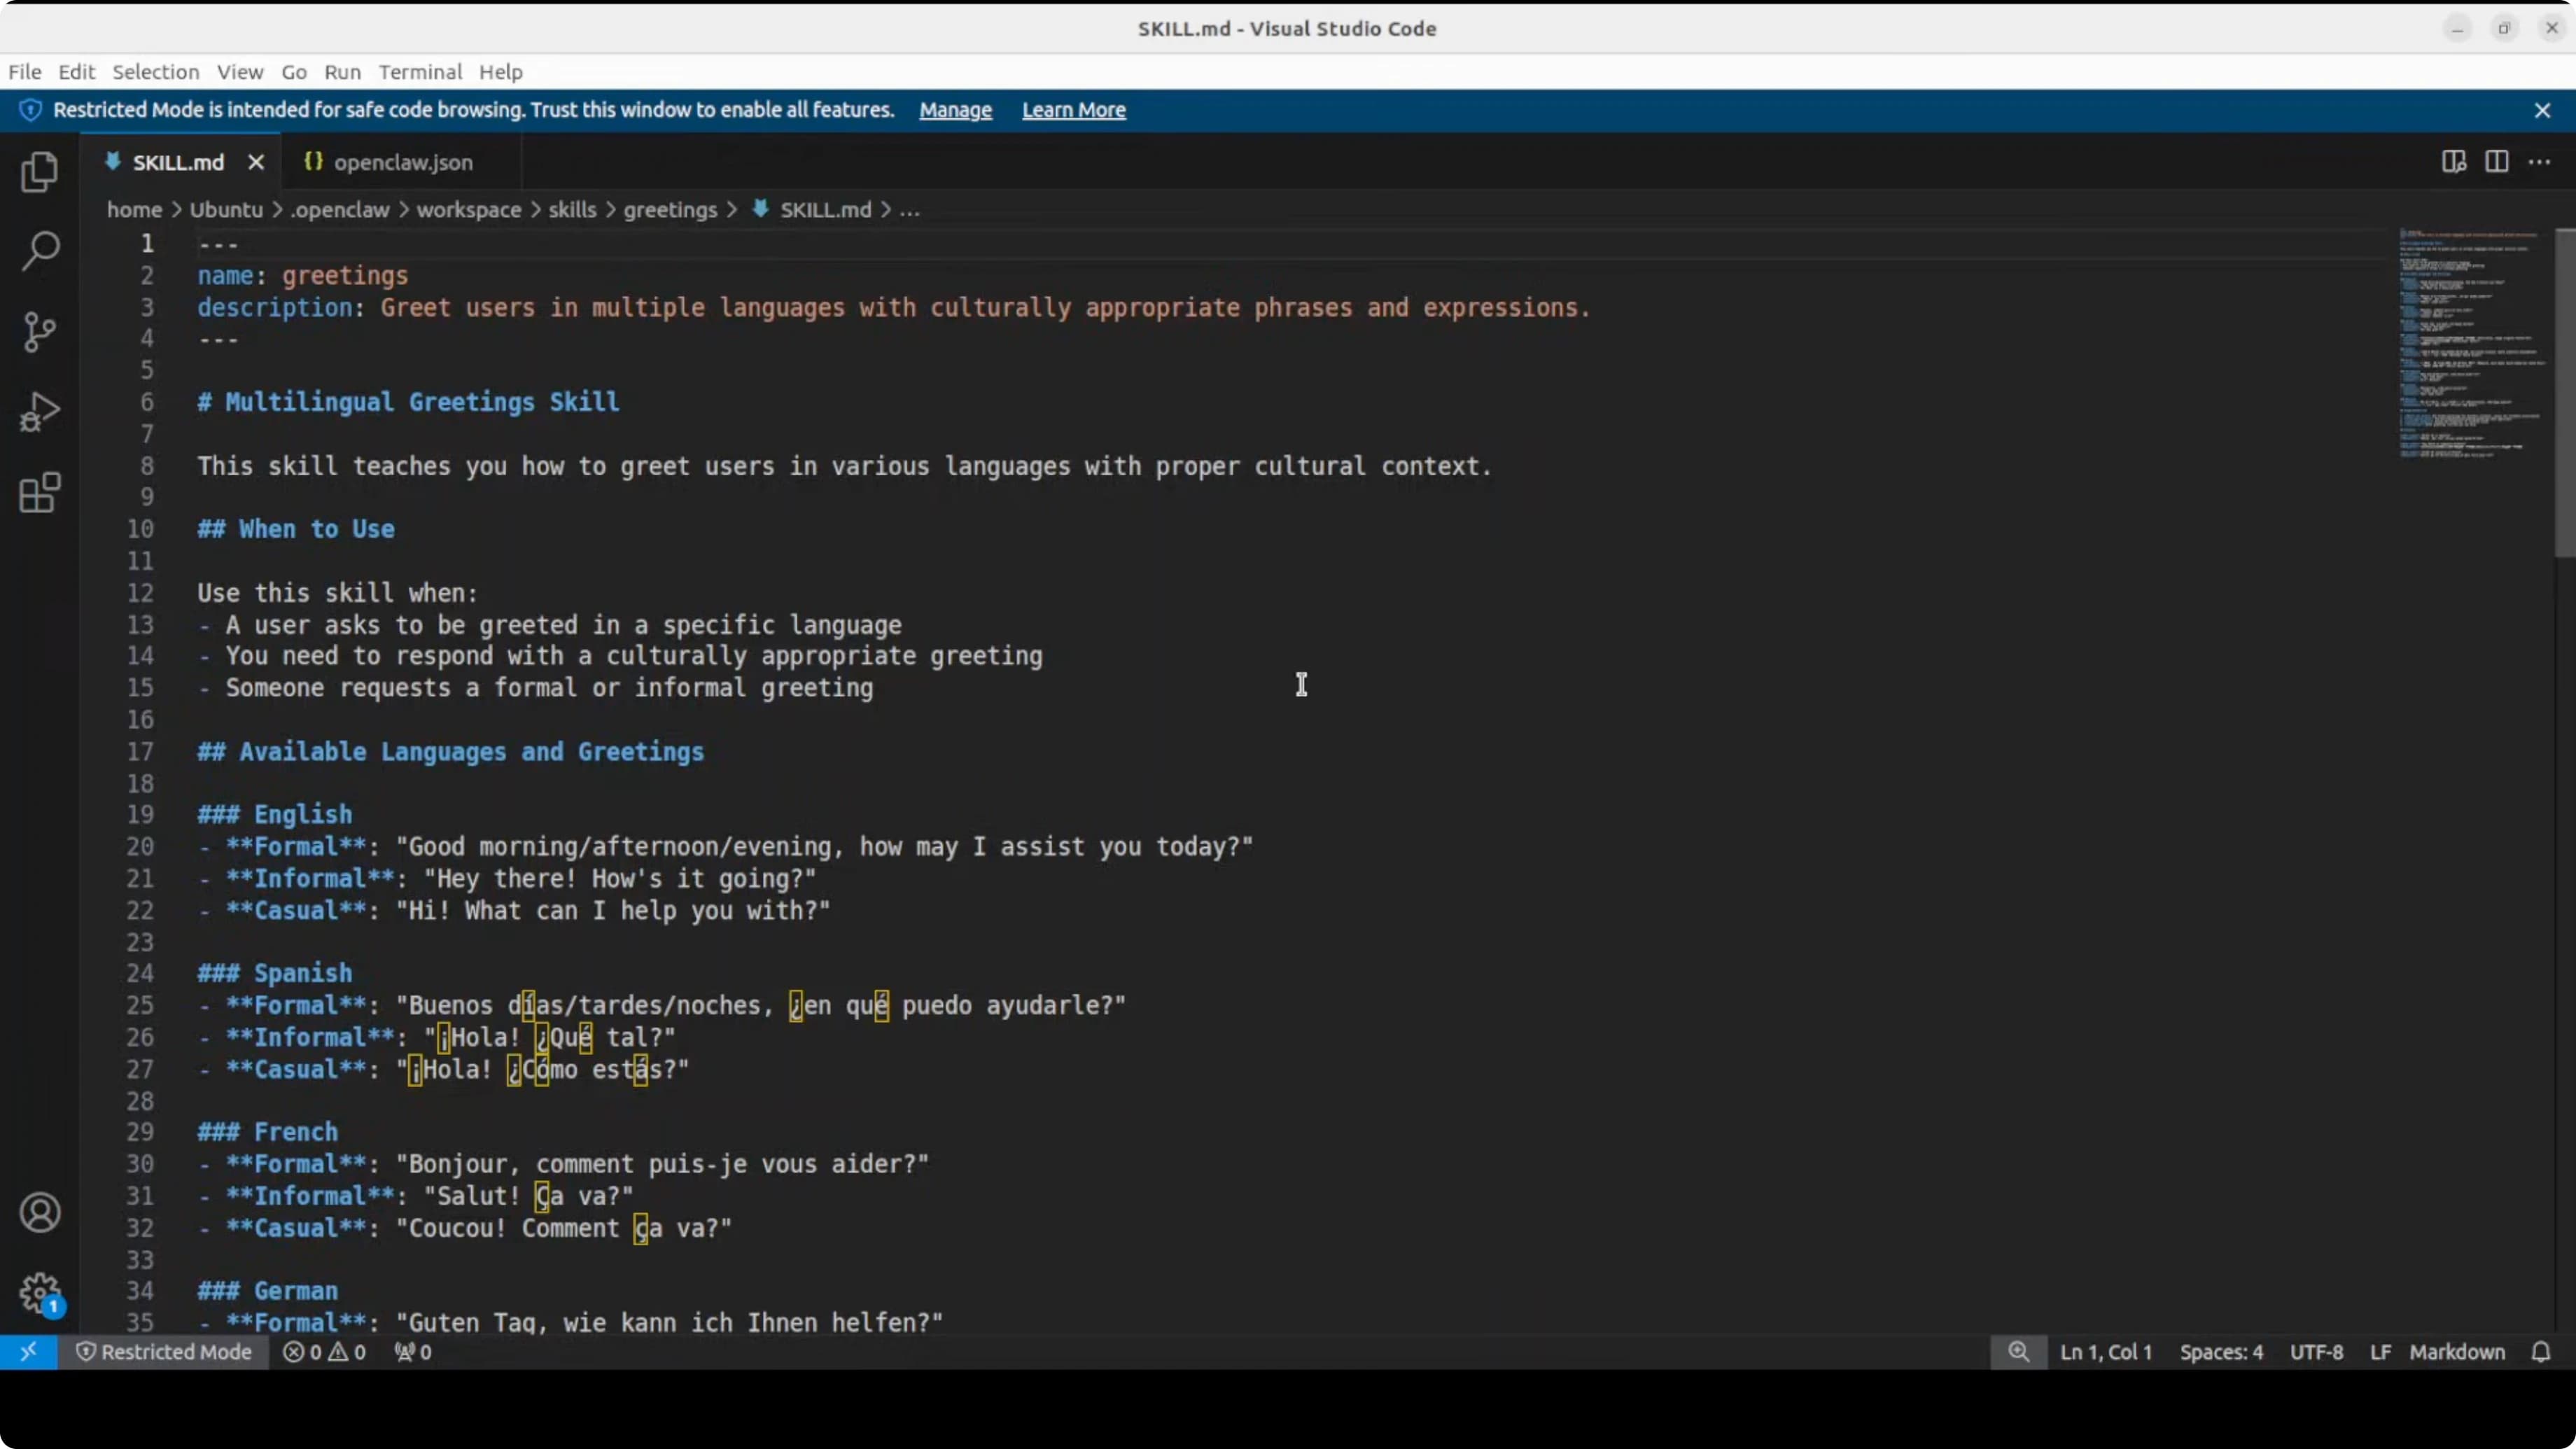The height and width of the screenshot is (1449, 2576).
Task: Switch to the openclaw.json tab
Action: (x=400, y=161)
